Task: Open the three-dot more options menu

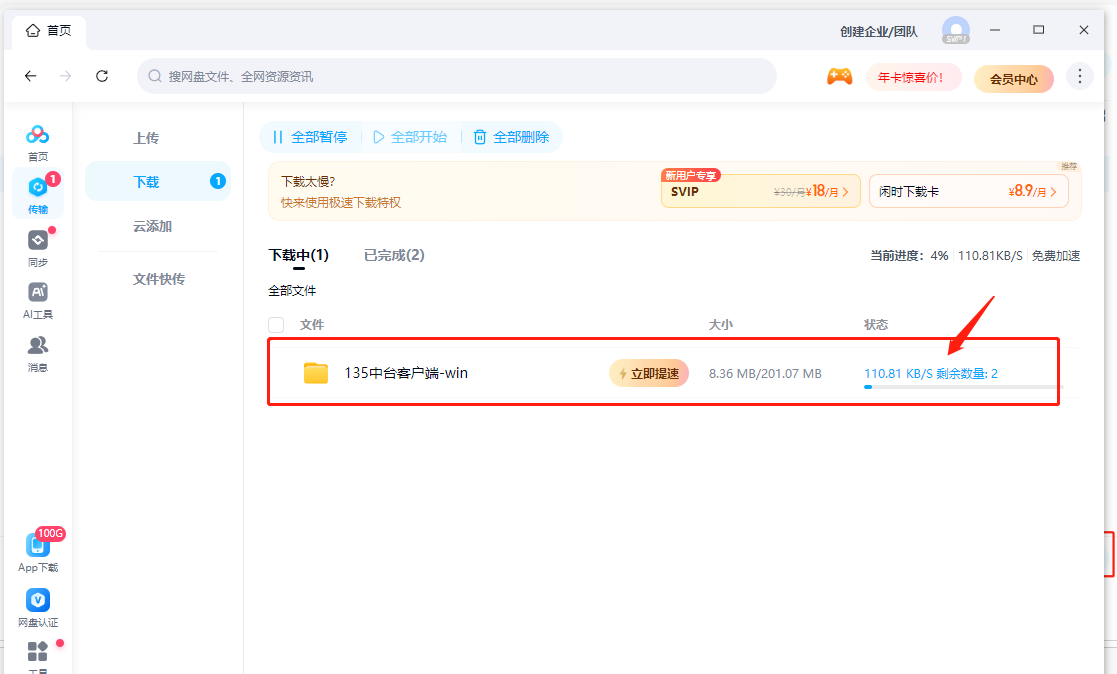Action: coord(1079,76)
